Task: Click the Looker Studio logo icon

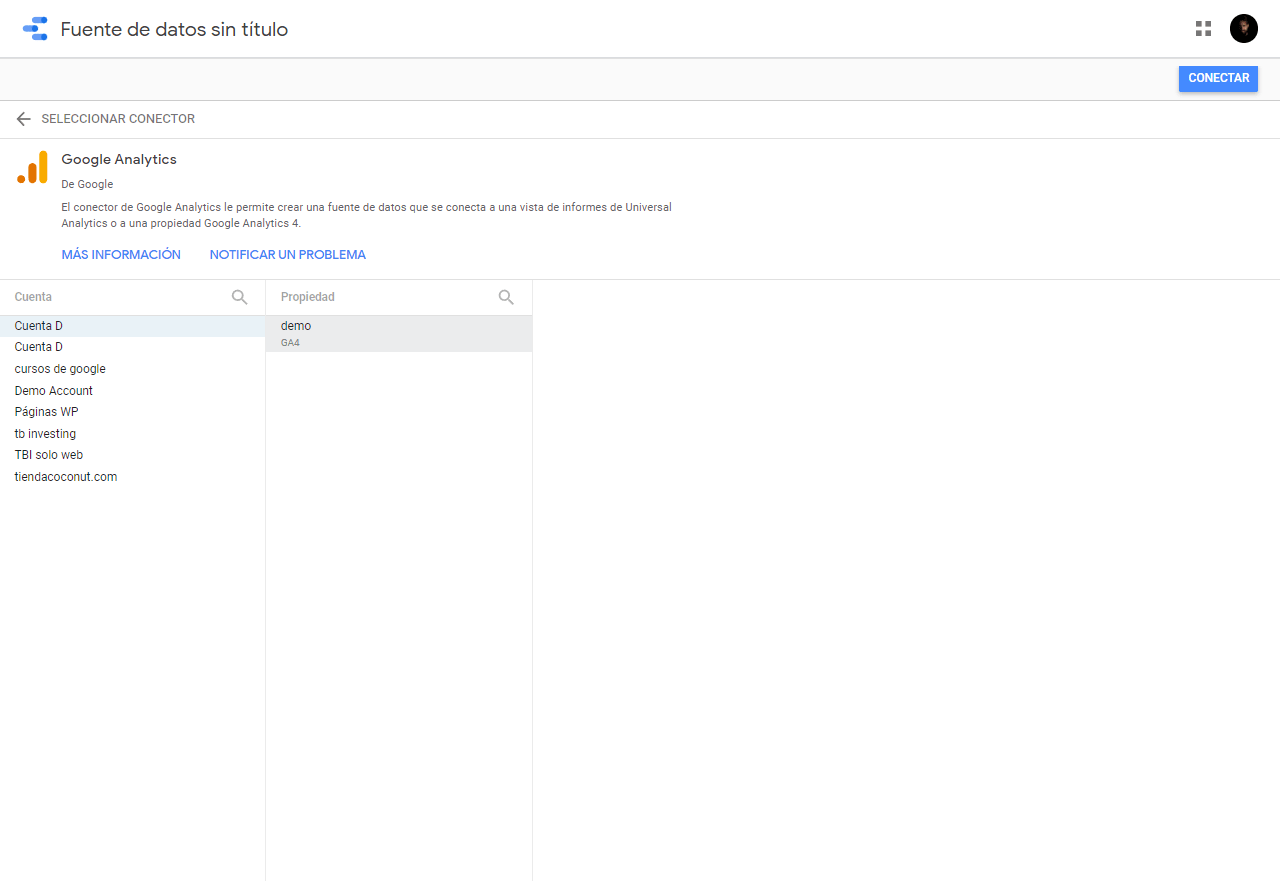Action: (35, 29)
